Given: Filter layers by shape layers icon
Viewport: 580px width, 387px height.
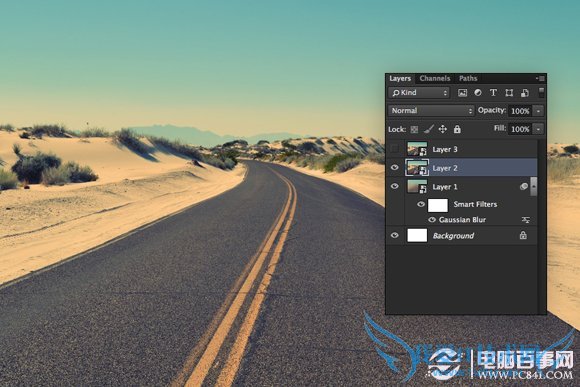Looking at the screenshot, I should [509, 93].
